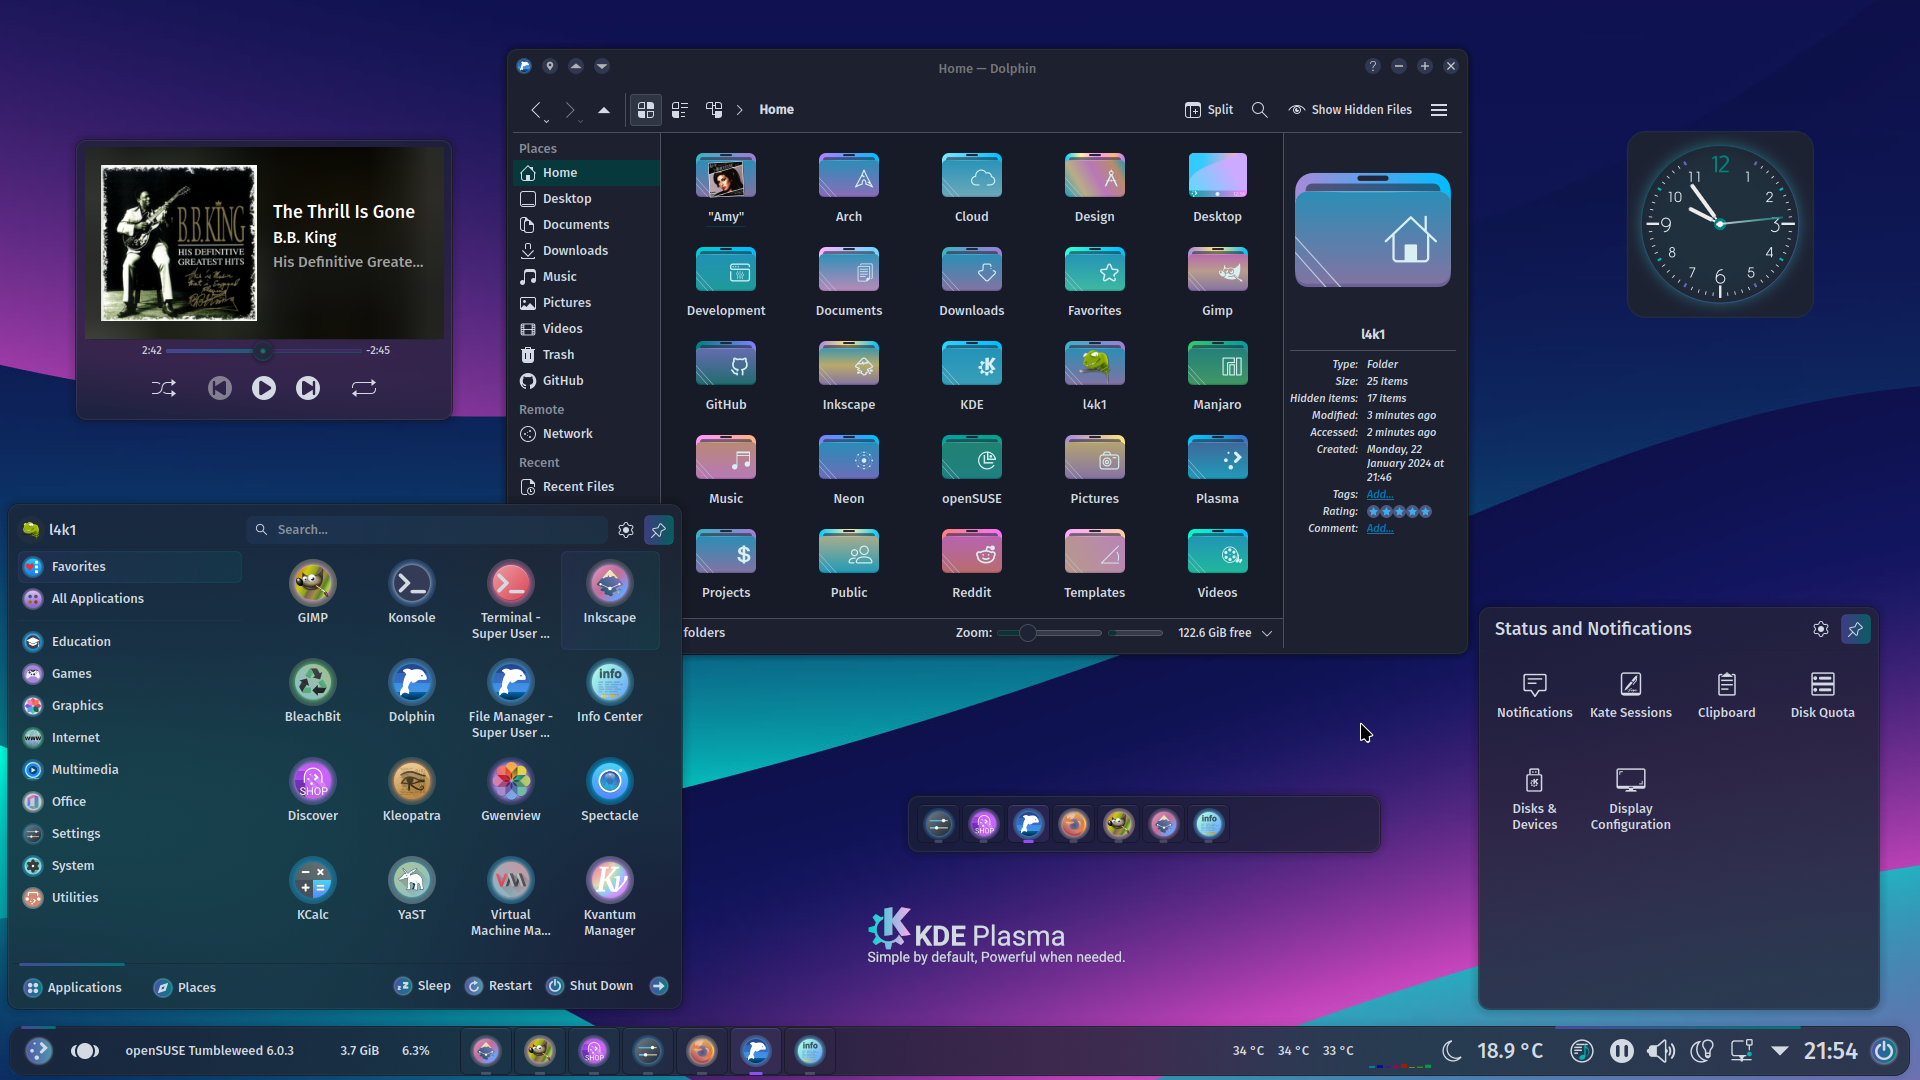
Task: Open Disks & Devices applet
Action: click(1534, 799)
